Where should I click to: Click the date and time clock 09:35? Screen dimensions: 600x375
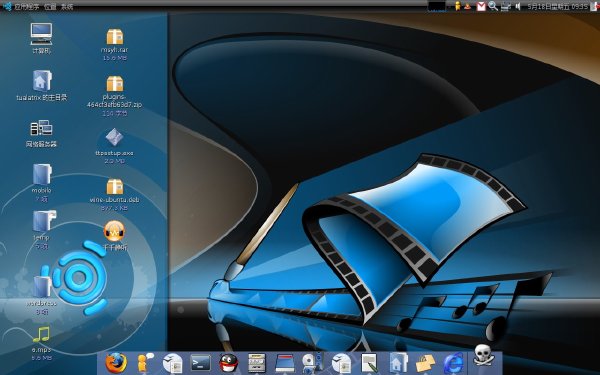coord(557,7)
